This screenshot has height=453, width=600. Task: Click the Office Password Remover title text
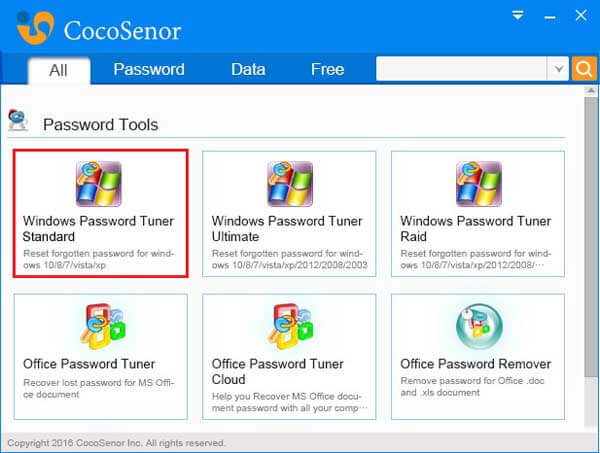(476, 364)
